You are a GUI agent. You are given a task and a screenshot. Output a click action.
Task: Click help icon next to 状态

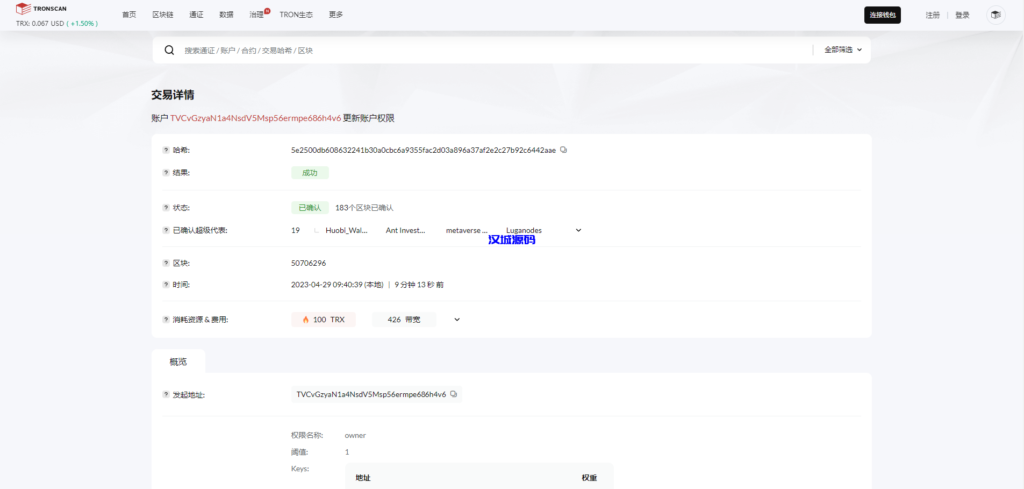point(166,208)
